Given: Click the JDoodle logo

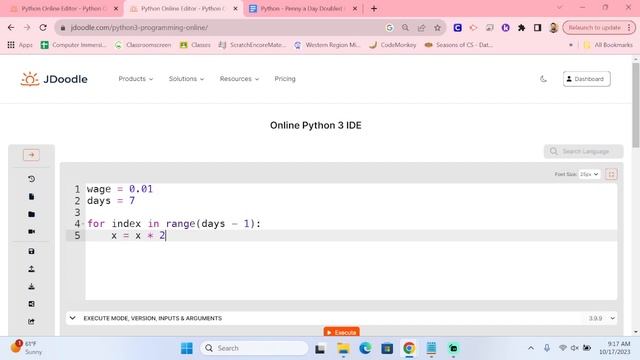Looking at the screenshot, I should click(x=54, y=79).
